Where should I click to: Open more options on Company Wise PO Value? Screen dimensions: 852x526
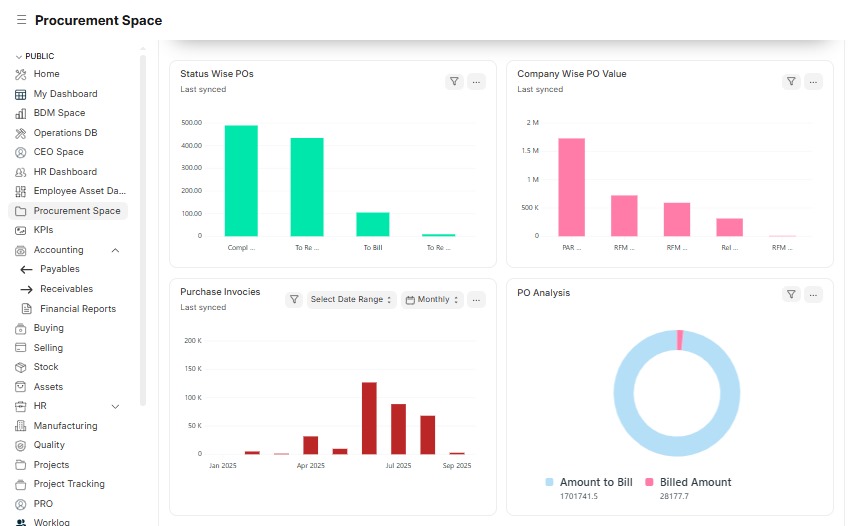813,82
